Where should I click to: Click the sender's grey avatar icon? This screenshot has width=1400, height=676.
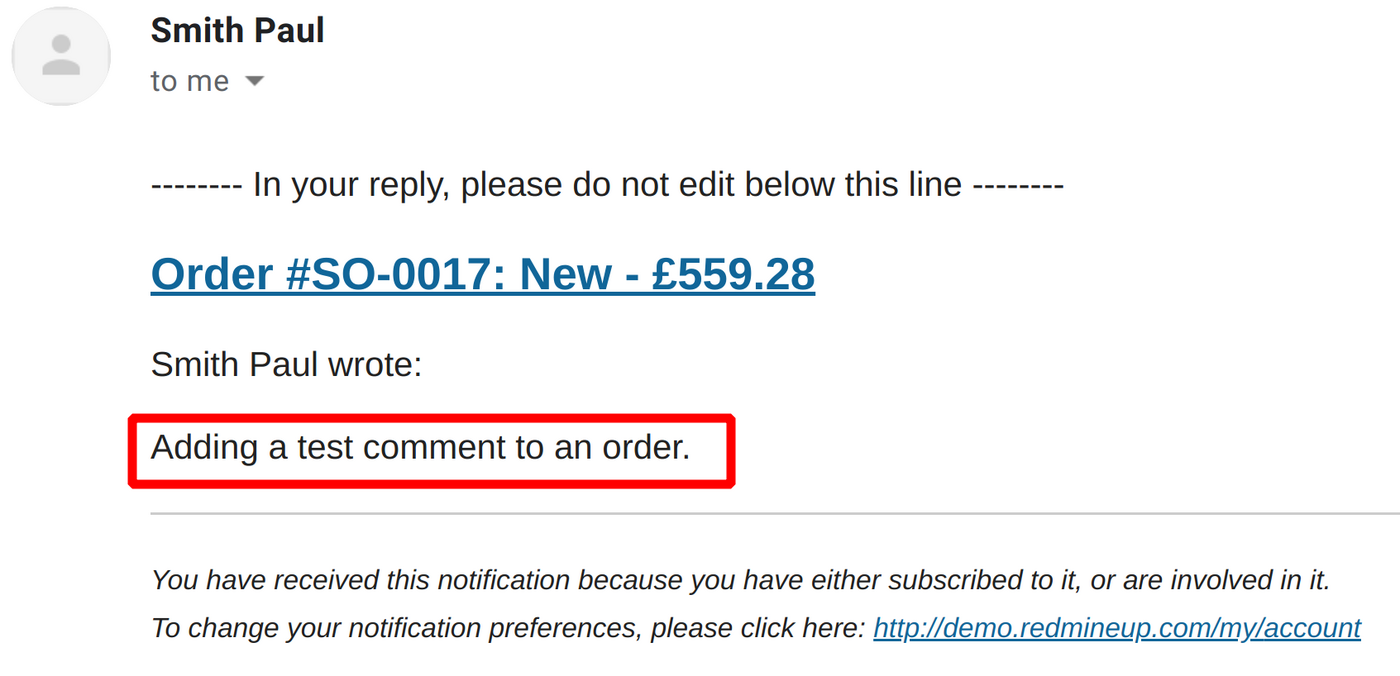[x=60, y=55]
